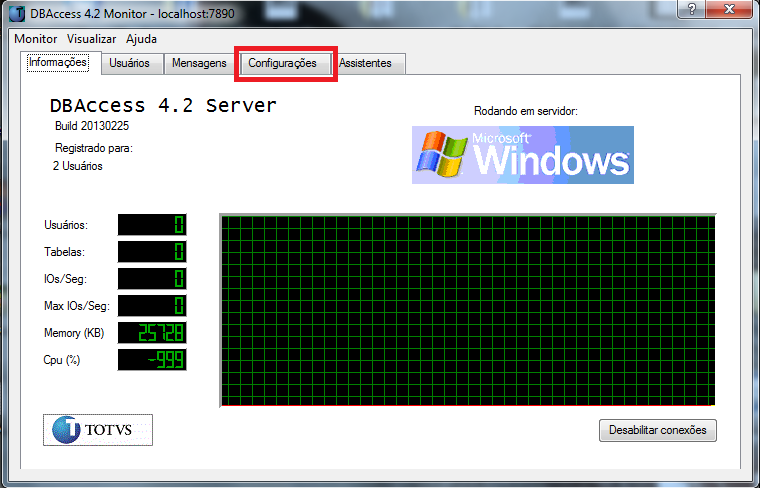Click the DBAccess title bar icon

click(17, 13)
